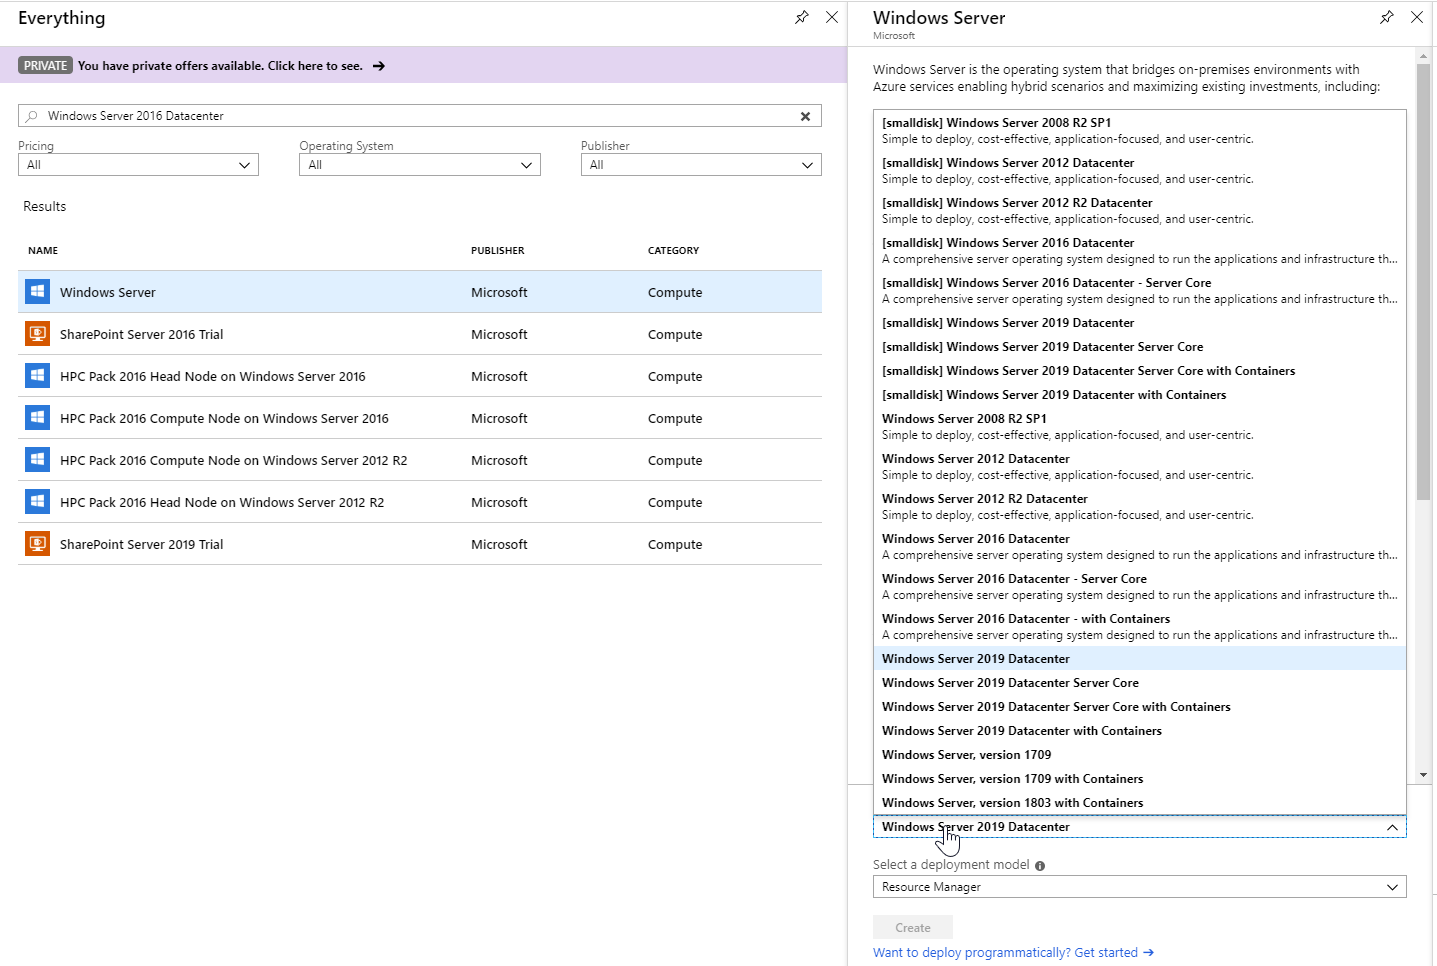Click the NAME column header
Image resolution: width=1437 pixels, height=966 pixels.
[43, 250]
